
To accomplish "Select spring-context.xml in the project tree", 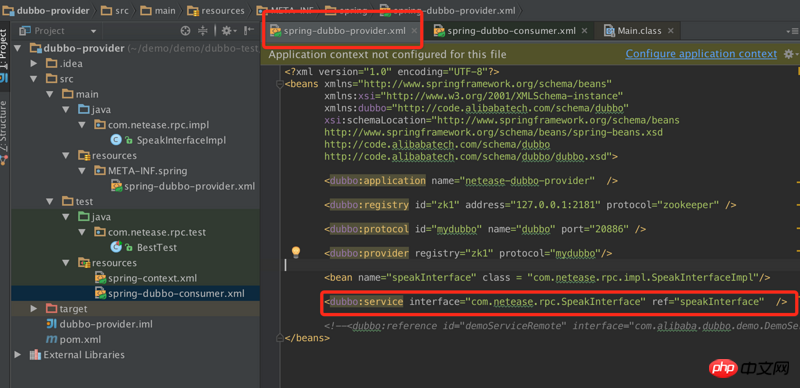I will click(x=153, y=278).
